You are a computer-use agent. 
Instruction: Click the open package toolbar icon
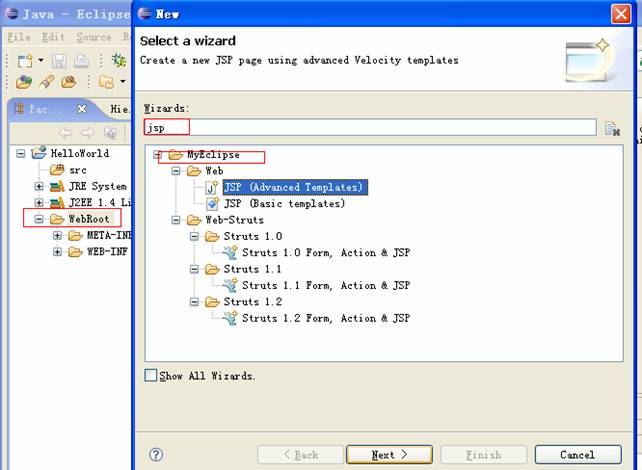coord(68,82)
